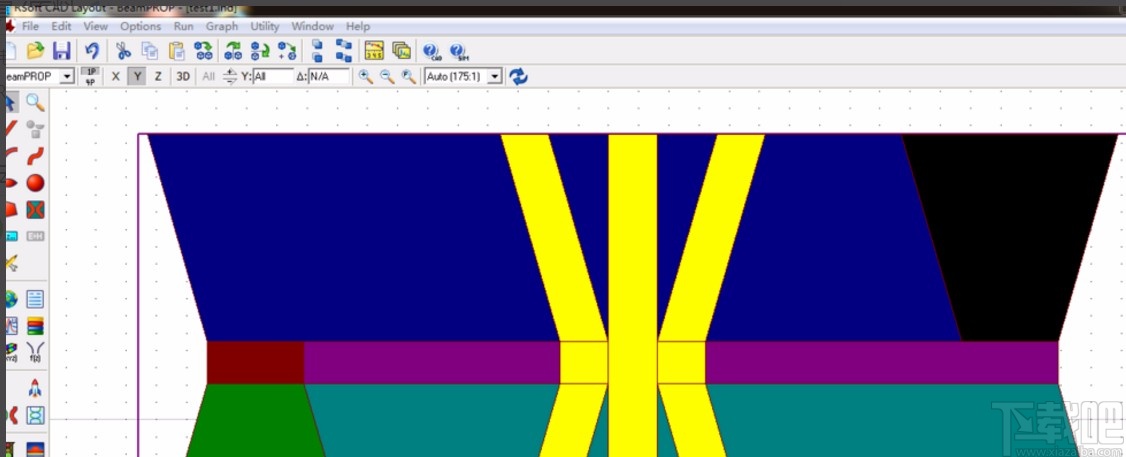Open the folder Open-file icon
This screenshot has height=457, width=1126.
35,51
